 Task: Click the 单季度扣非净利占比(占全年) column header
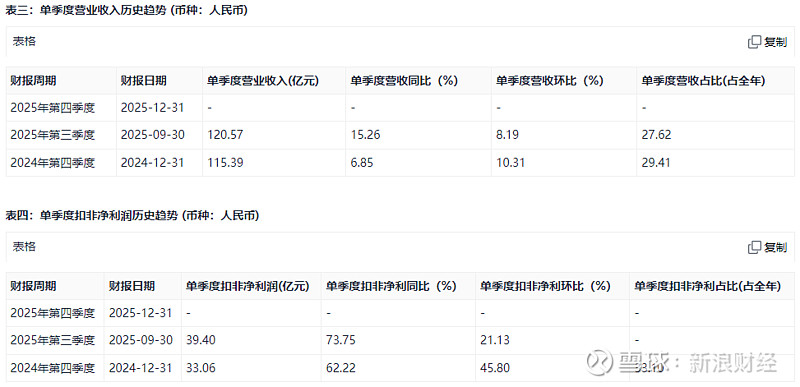[x=708, y=286]
